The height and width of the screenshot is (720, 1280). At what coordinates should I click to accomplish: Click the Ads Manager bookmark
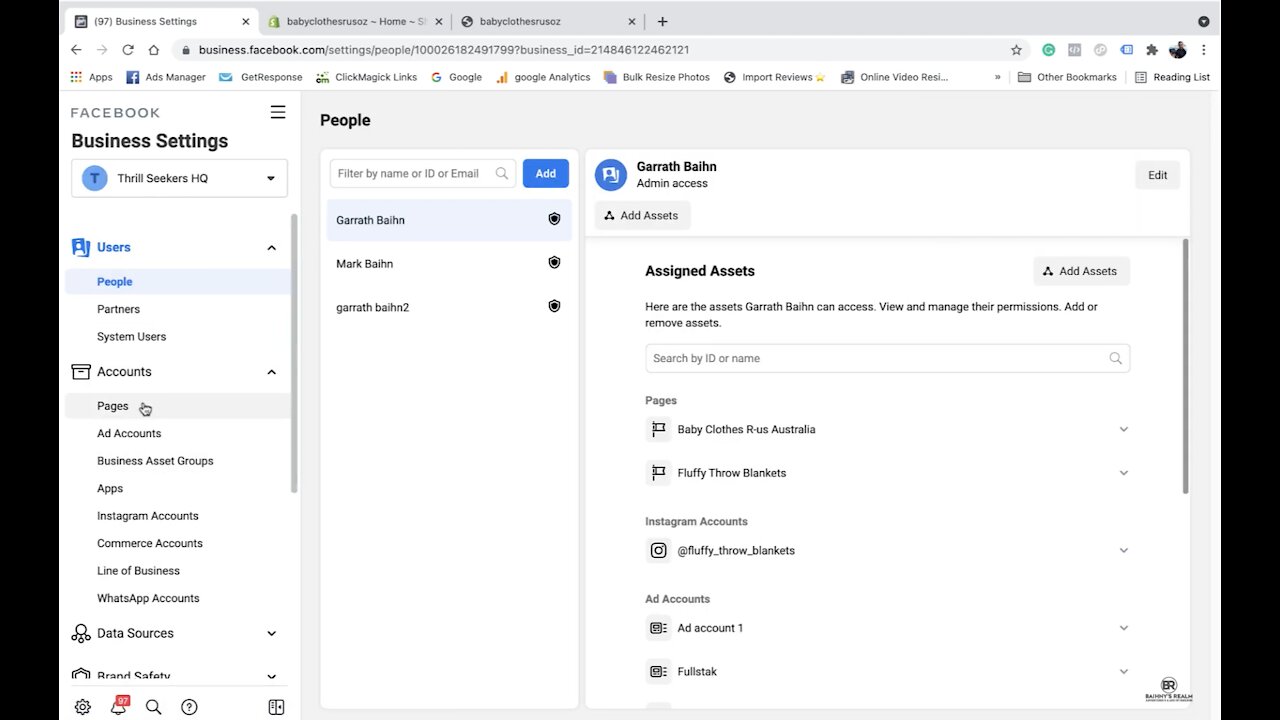166,77
